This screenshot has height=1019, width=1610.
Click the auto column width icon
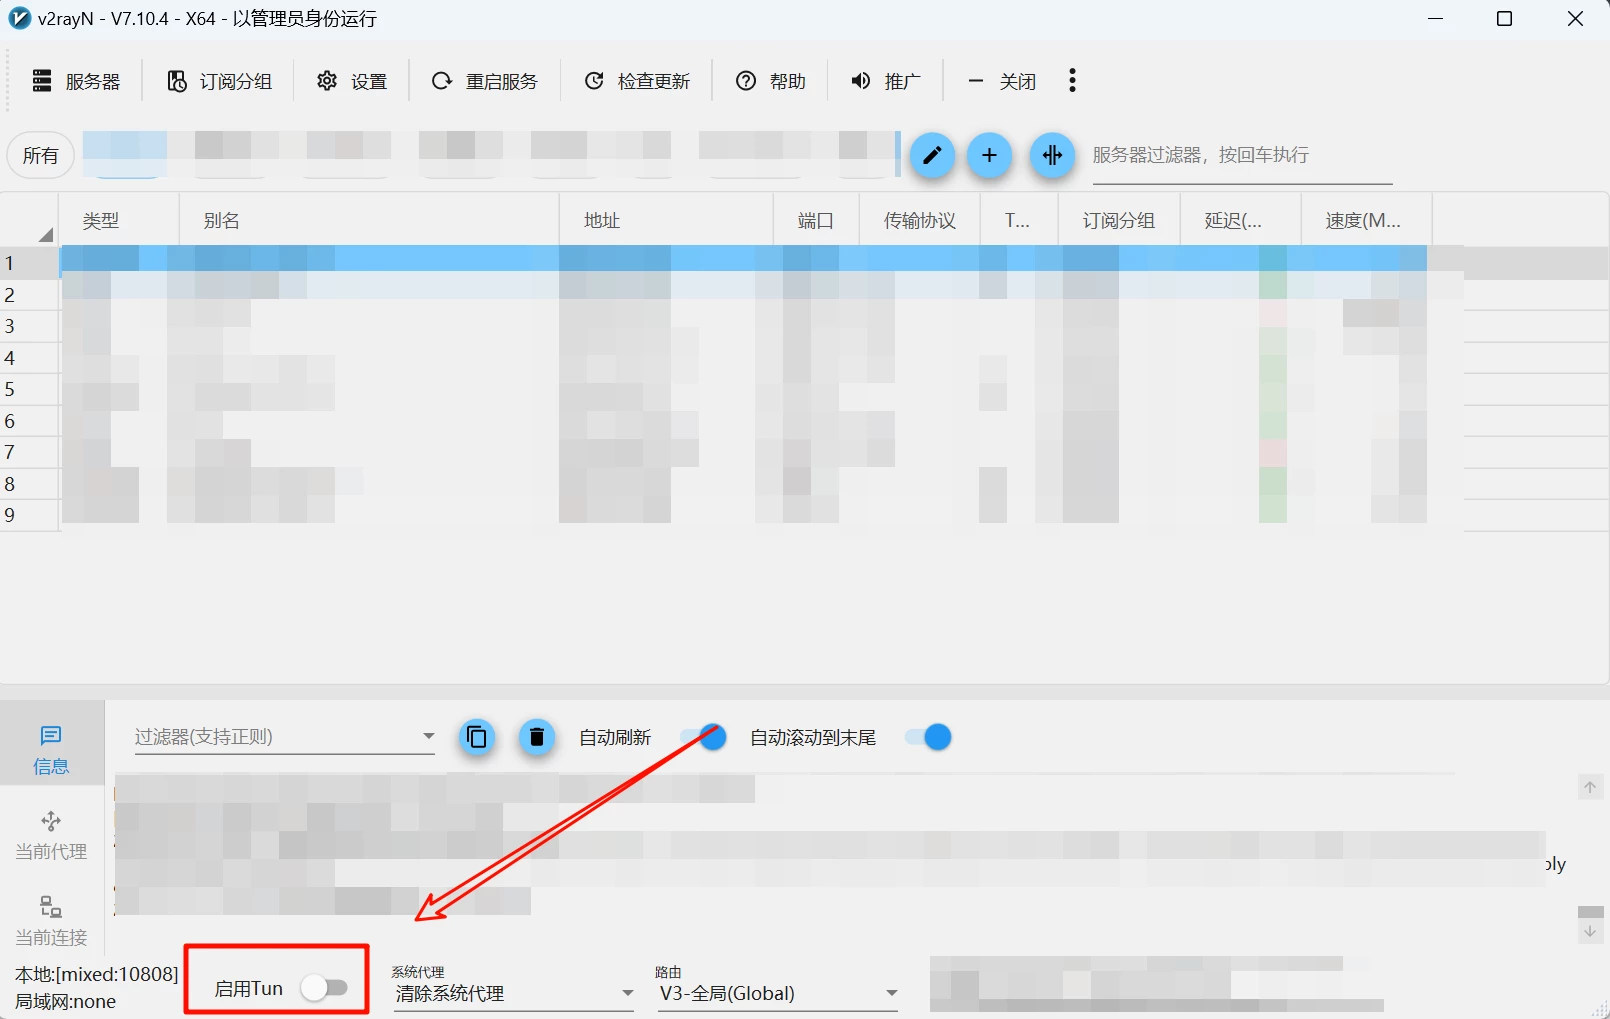pos(1052,155)
